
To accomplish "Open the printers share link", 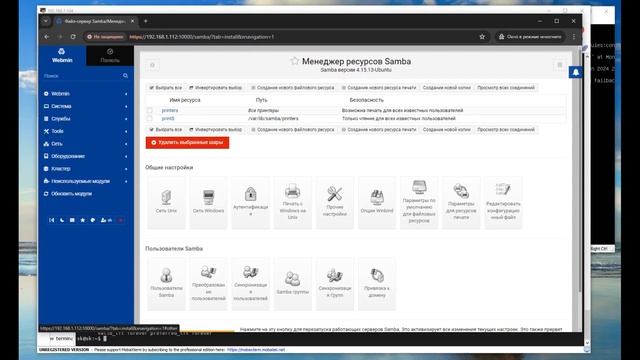I will (x=170, y=110).
